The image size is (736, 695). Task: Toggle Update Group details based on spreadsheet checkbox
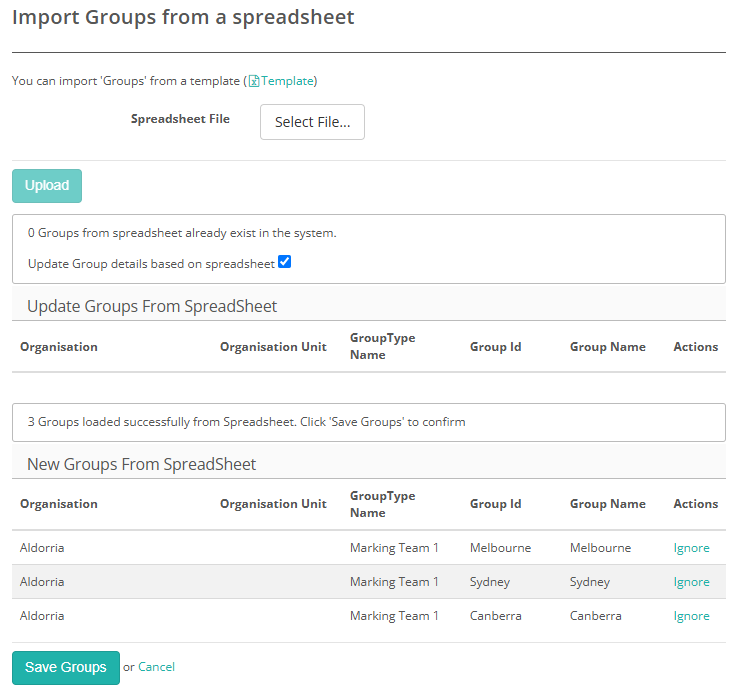coord(284,262)
